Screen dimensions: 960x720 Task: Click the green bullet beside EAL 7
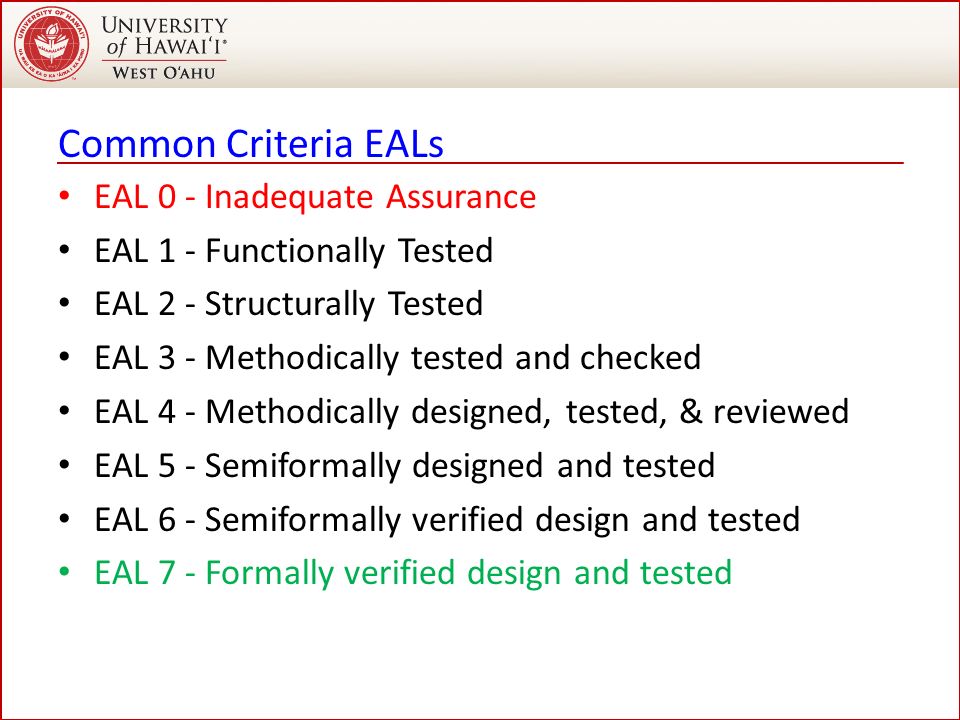65,572
